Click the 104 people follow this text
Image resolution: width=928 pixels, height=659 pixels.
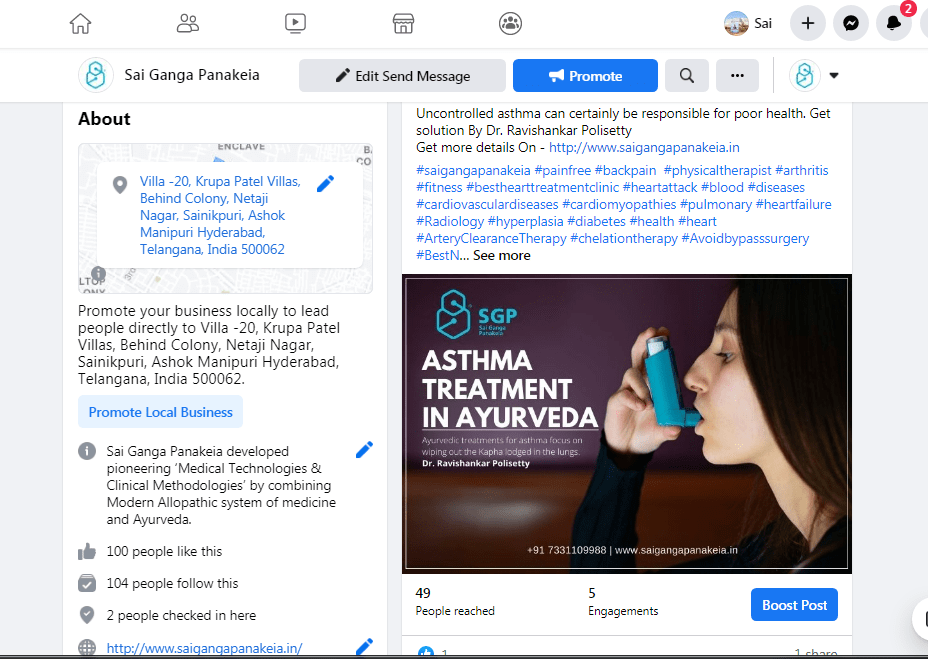tap(172, 583)
